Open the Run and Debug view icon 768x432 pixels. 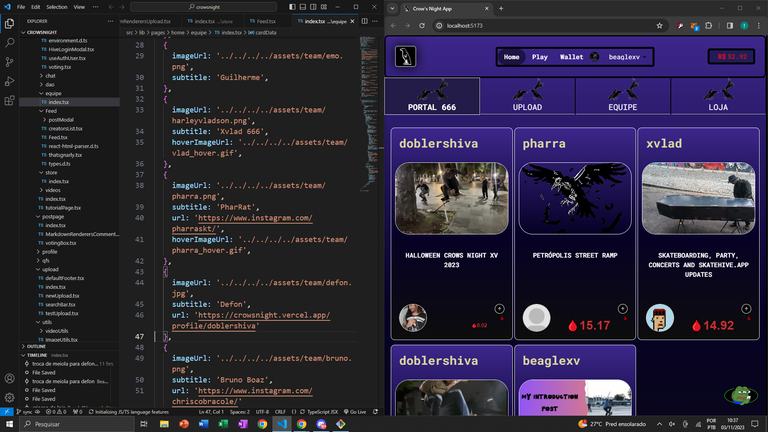[9, 81]
